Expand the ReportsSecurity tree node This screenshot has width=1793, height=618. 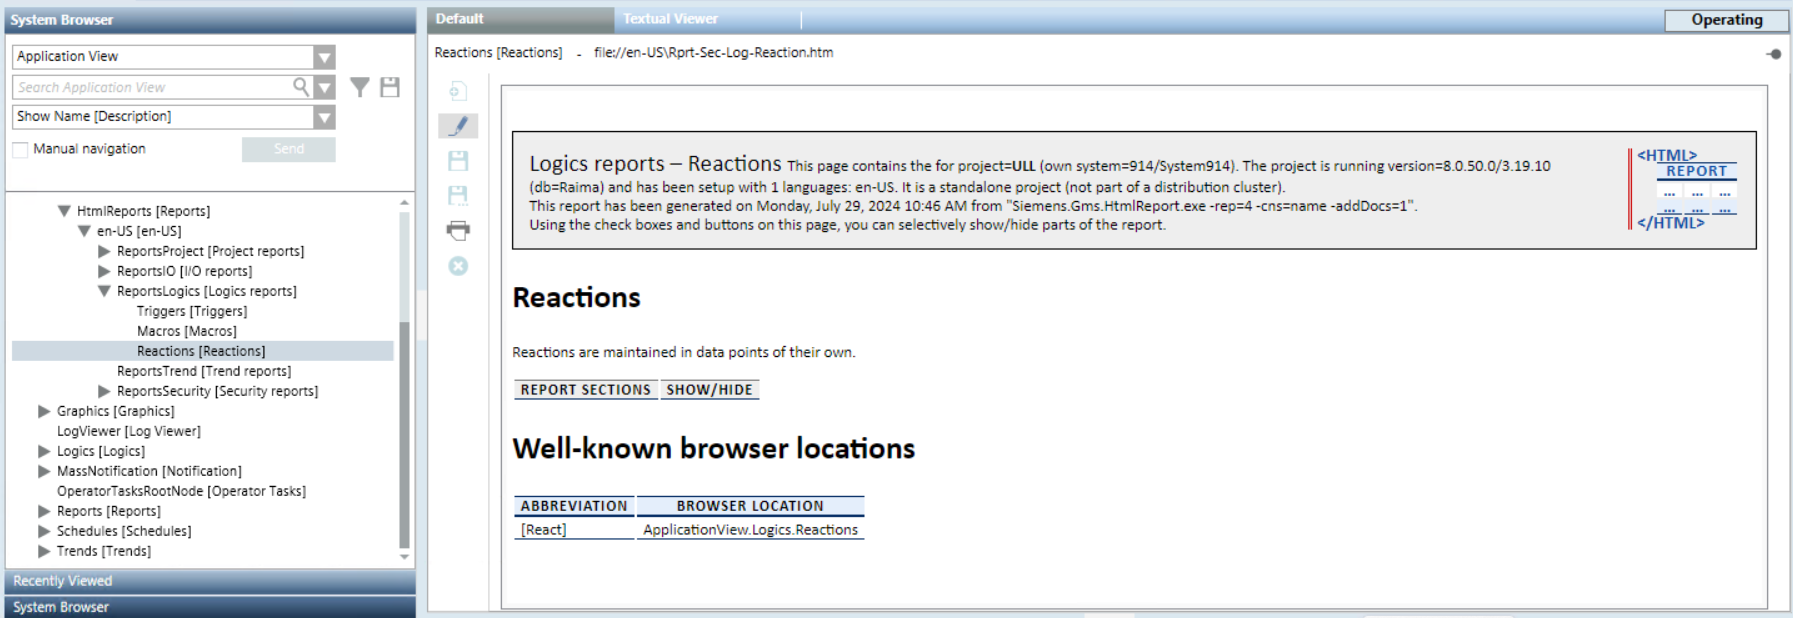[104, 391]
